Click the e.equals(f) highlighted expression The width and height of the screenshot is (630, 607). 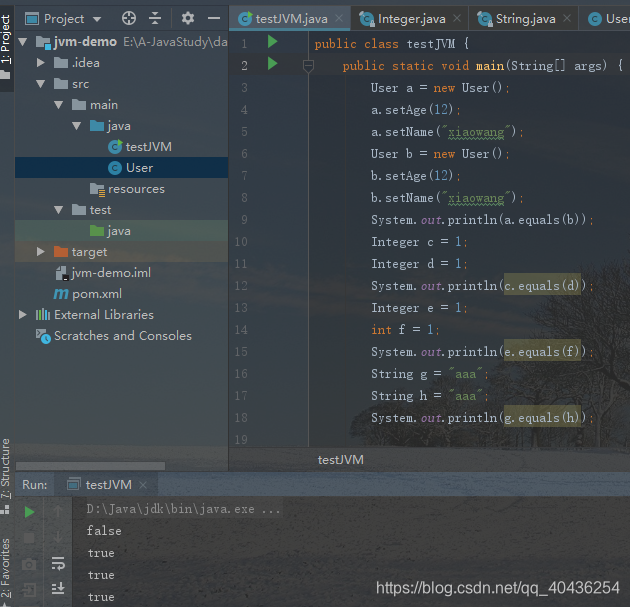[x=542, y=352]
